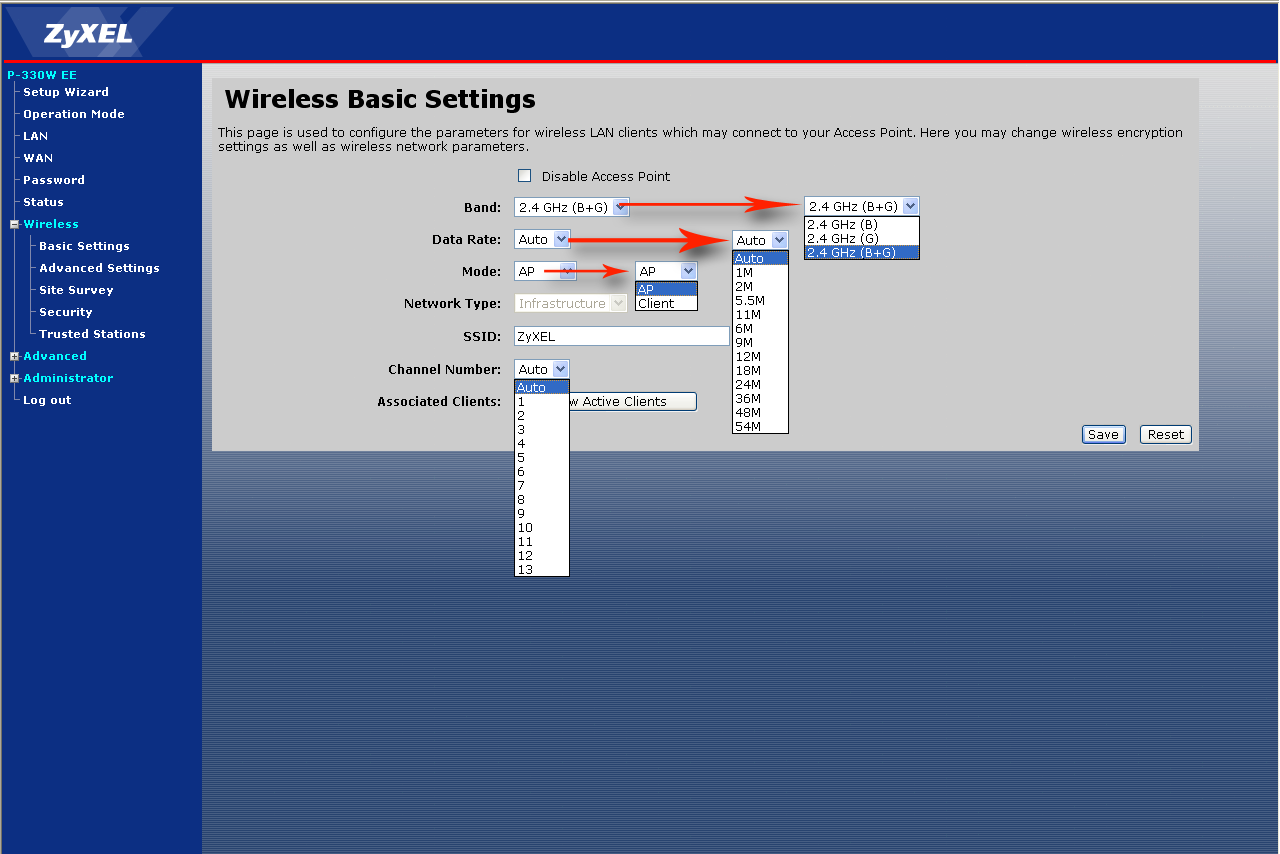This screenshot has width=1280, height=854.
Task: Log out using the sidebar link
Action: 47,400
